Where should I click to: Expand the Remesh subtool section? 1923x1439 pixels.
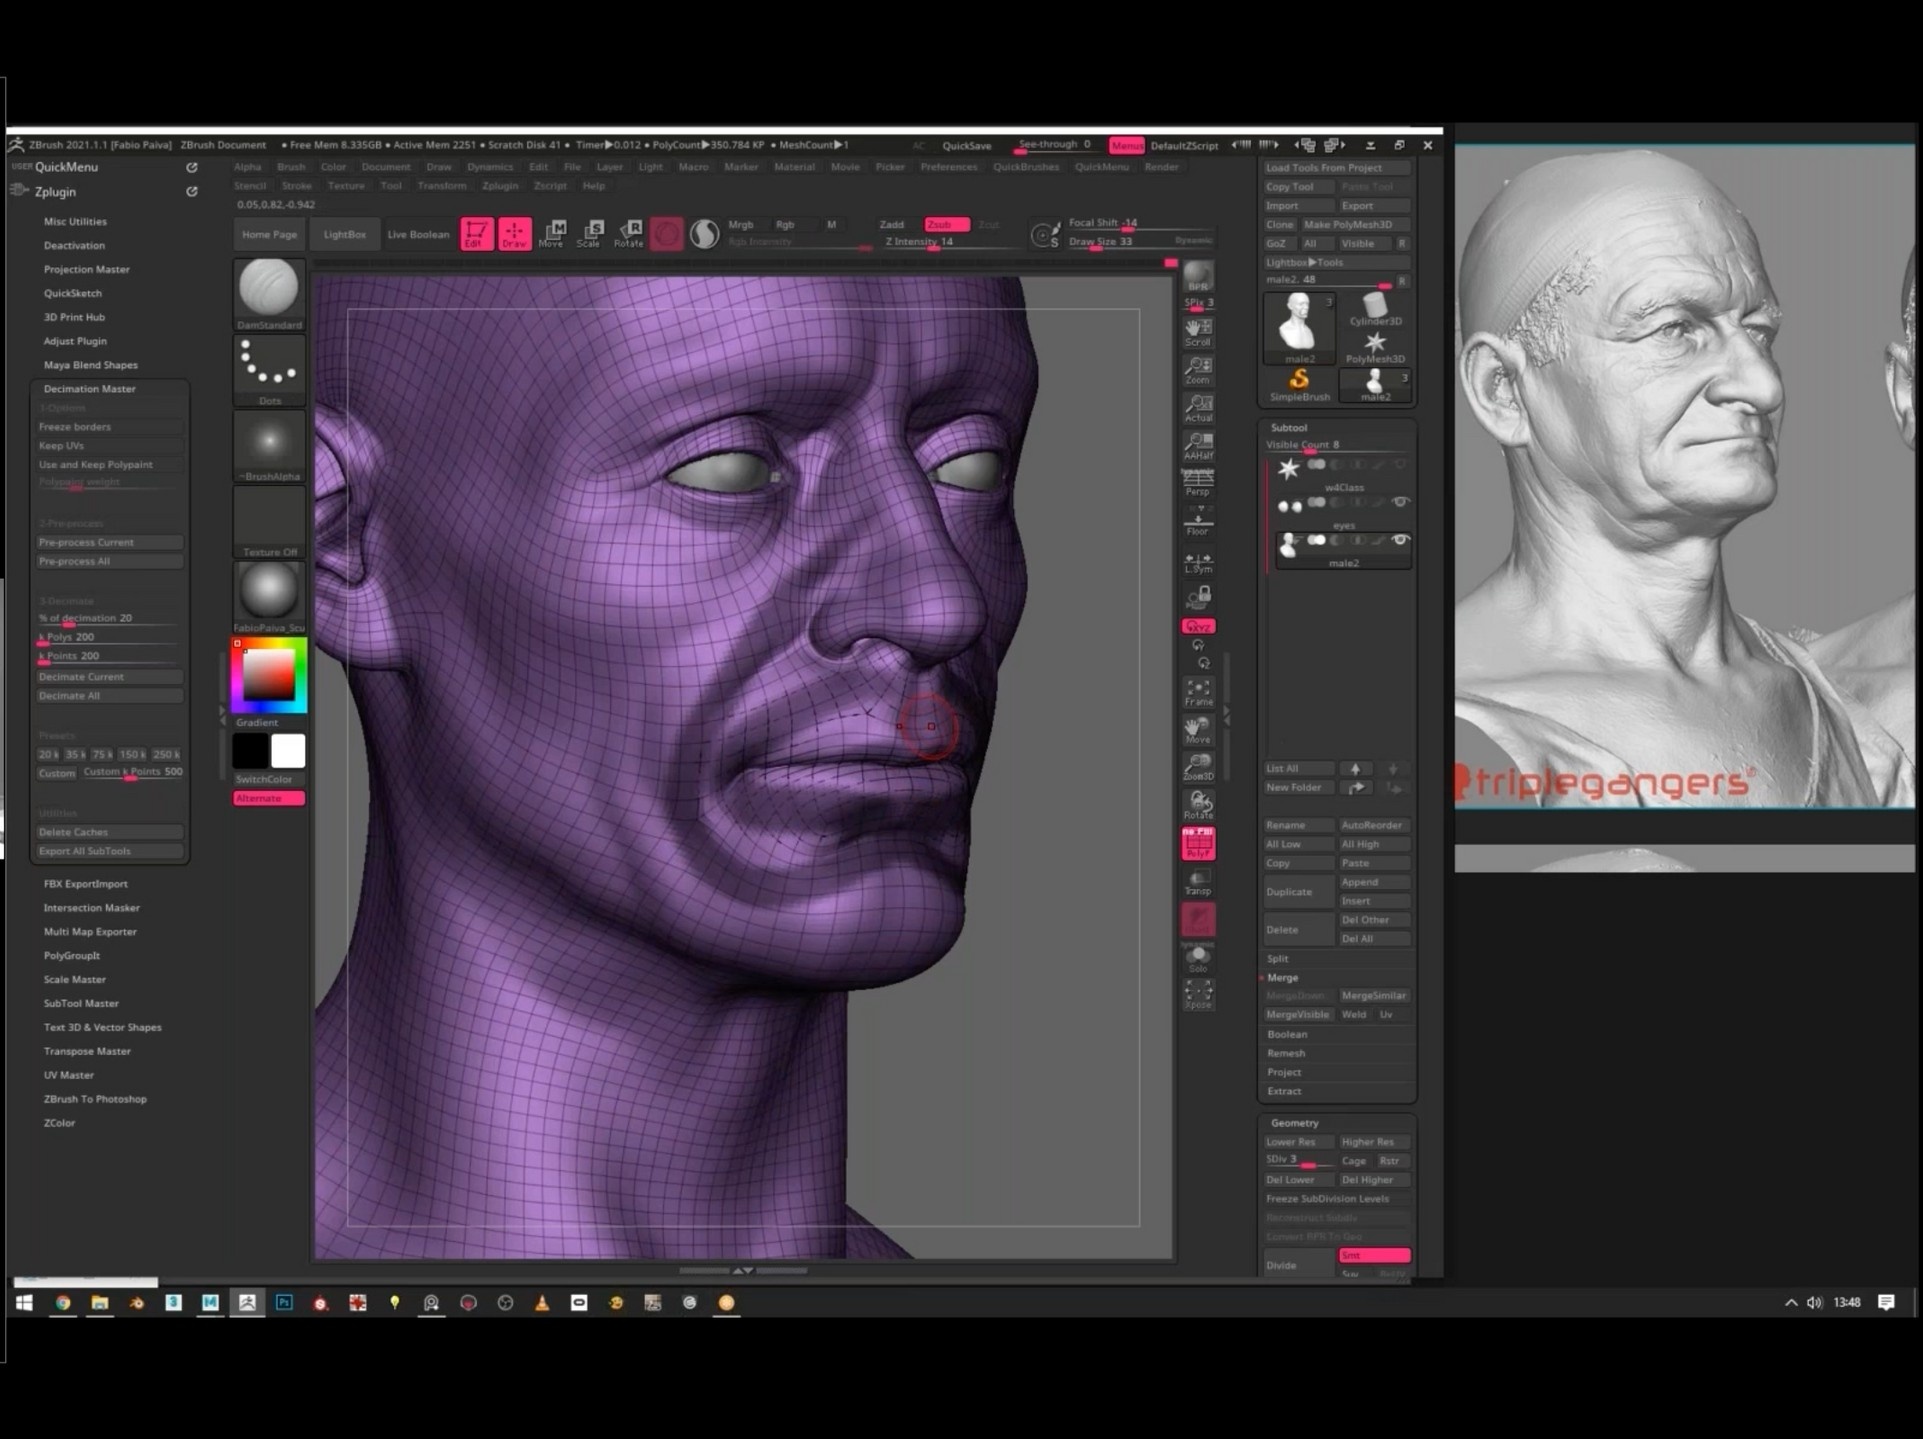point(1286,1053)
